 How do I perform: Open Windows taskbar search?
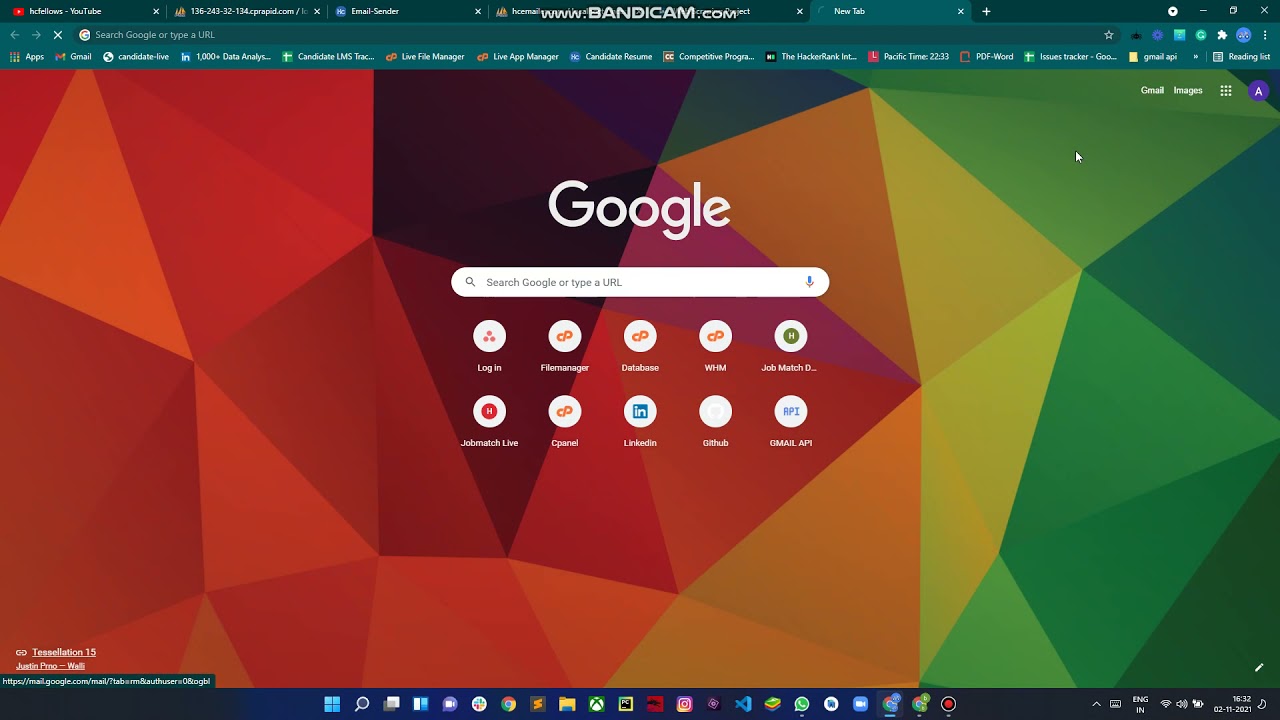click(x=362, y=704)
